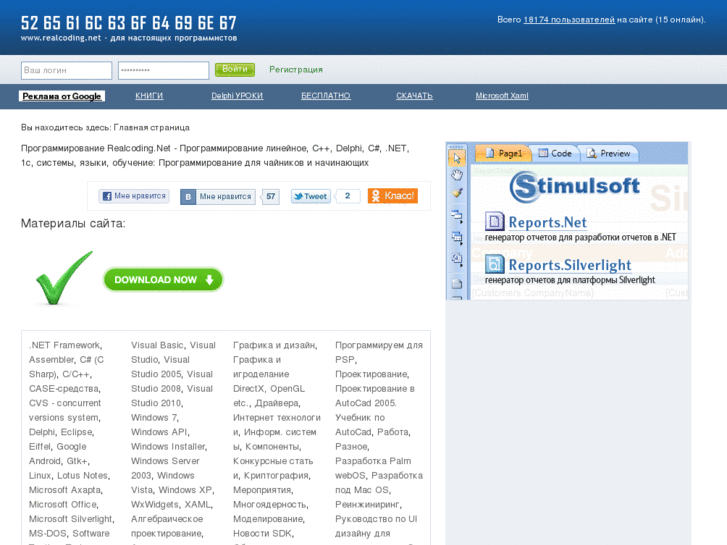Click the Stimulsoft logo
The width and height of the screenshot is (727, 545).
[x=574, y=186]
